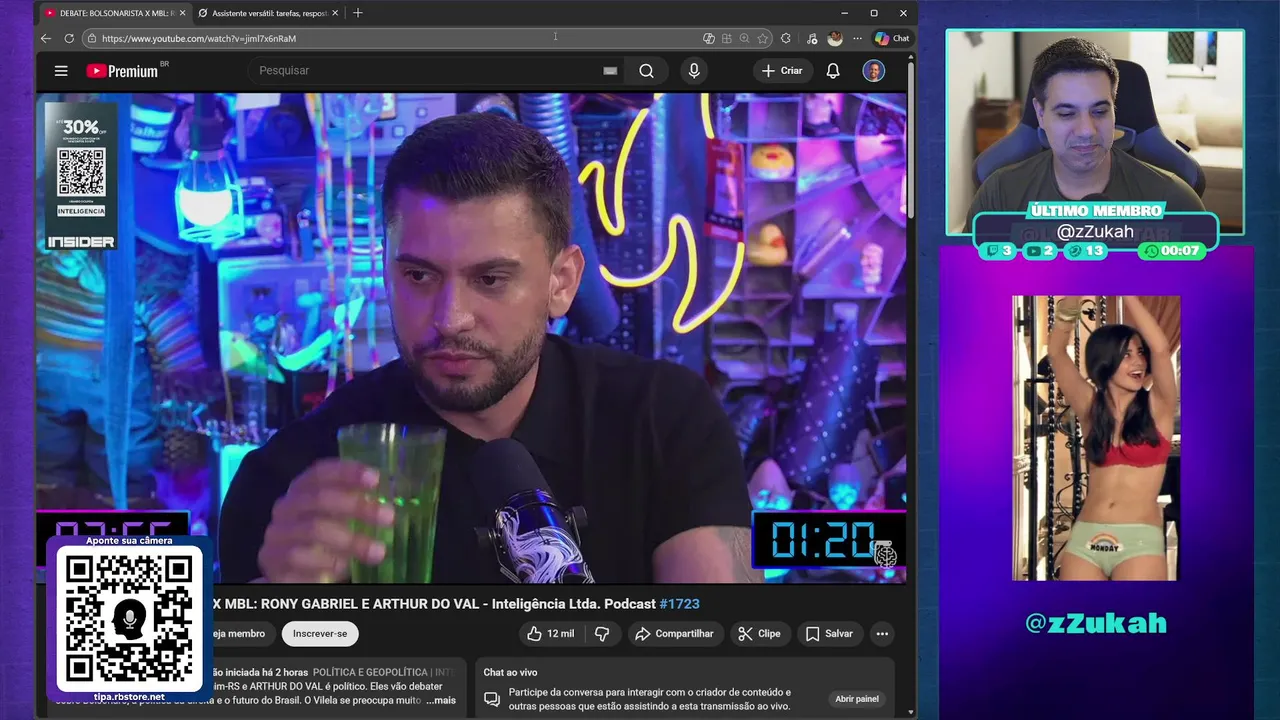The image size is (1280, 720).
Task: Activate voice search microphone icon
Action: [694, 71]
